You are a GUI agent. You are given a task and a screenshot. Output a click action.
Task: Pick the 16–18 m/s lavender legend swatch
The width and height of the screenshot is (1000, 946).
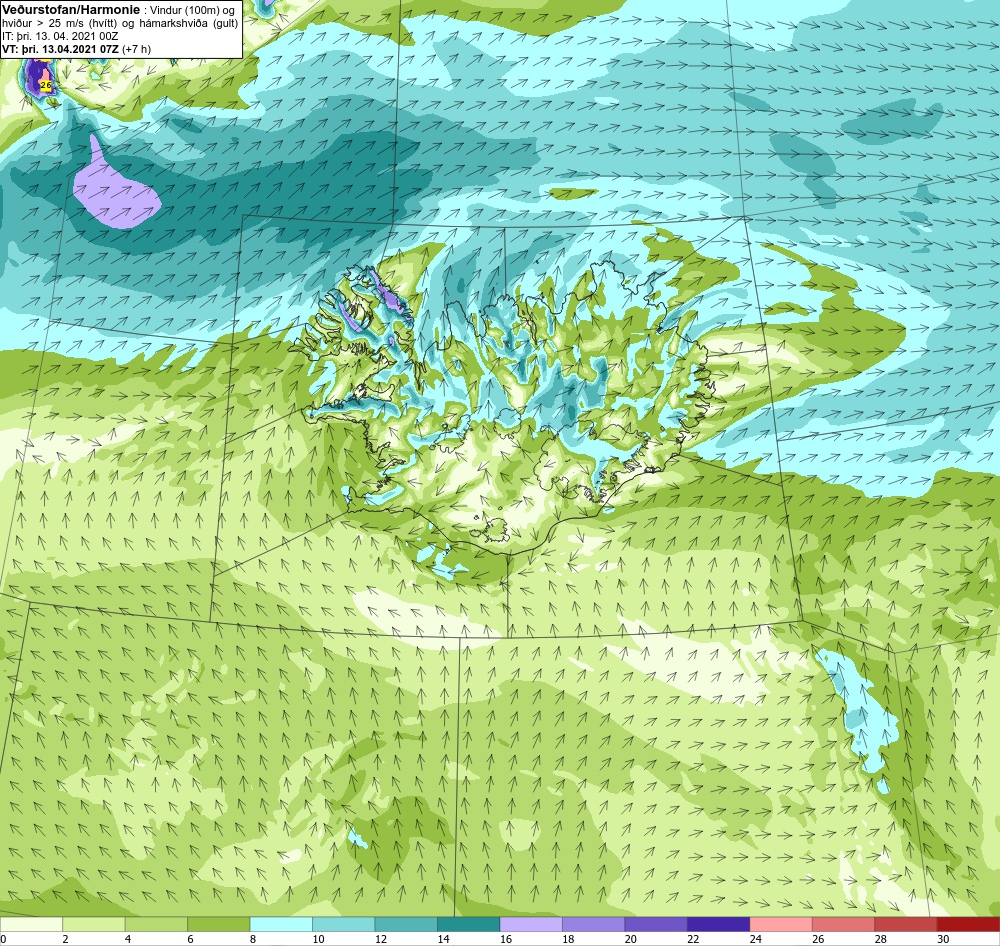(x=531, y=924)
